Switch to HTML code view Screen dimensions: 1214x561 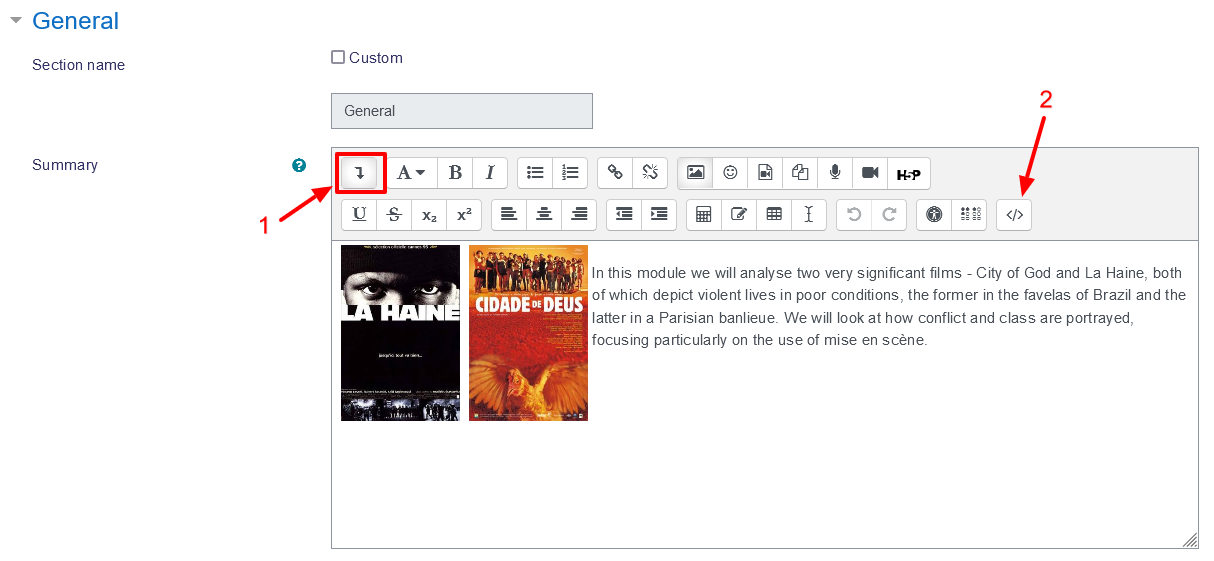[1014, 215]
